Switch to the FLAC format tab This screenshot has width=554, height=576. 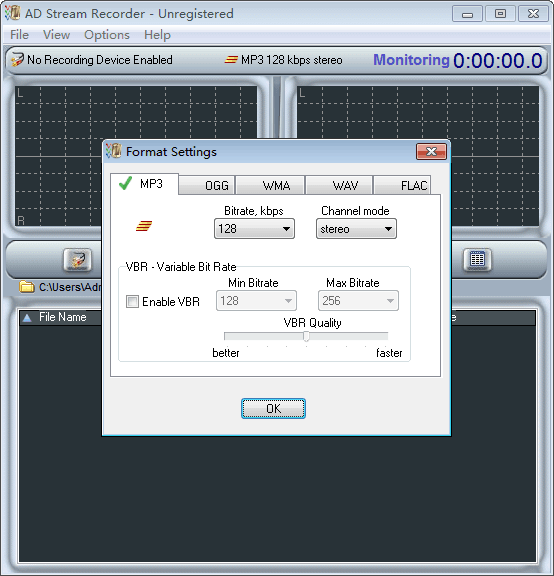point(402,185)
